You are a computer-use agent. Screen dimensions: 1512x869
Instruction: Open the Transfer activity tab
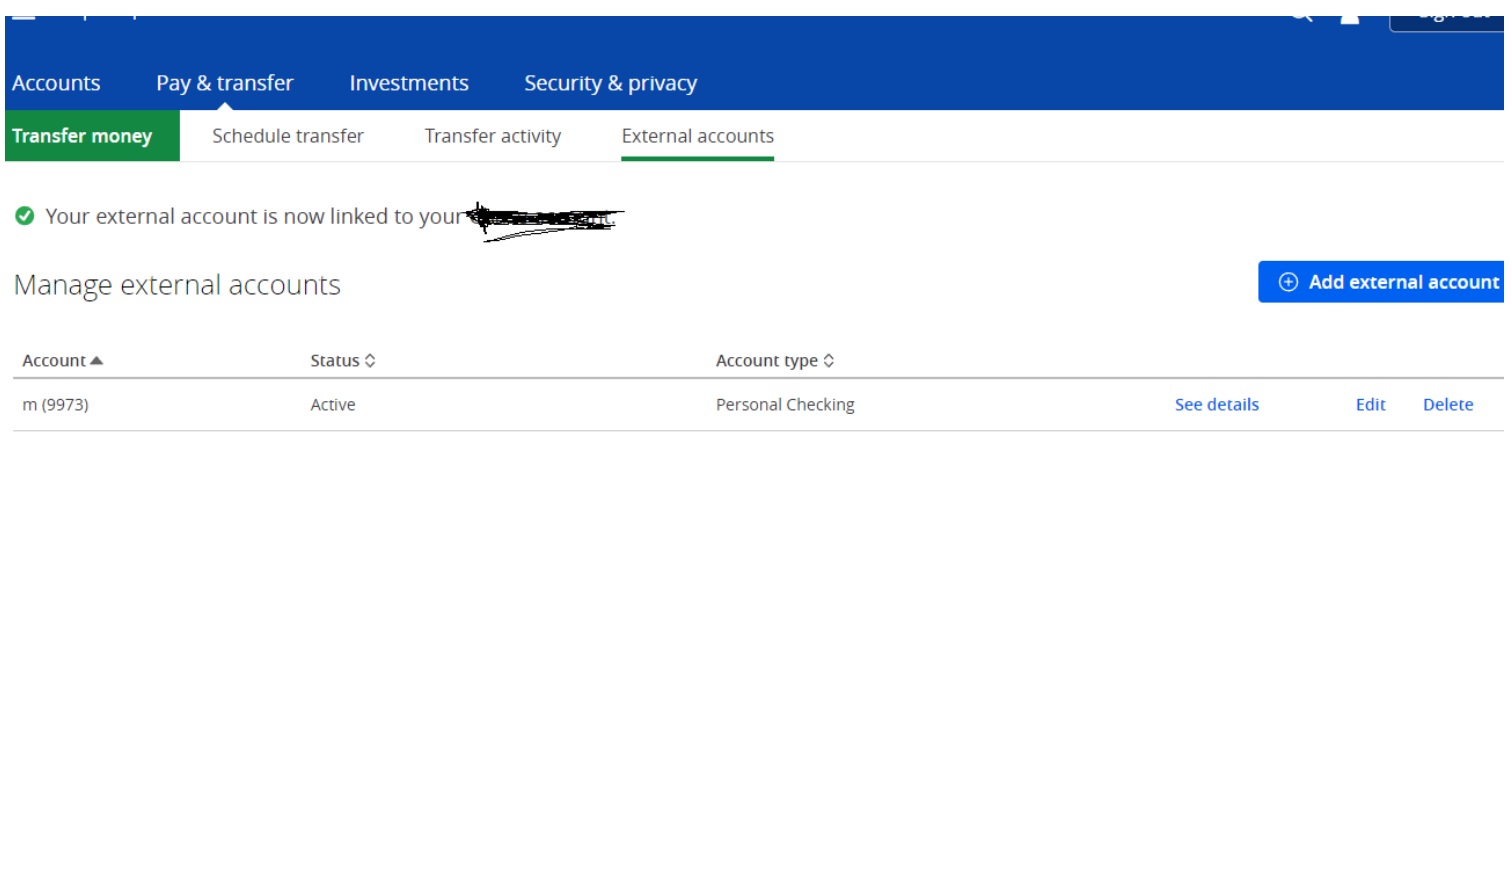click(x=492, y=136)
